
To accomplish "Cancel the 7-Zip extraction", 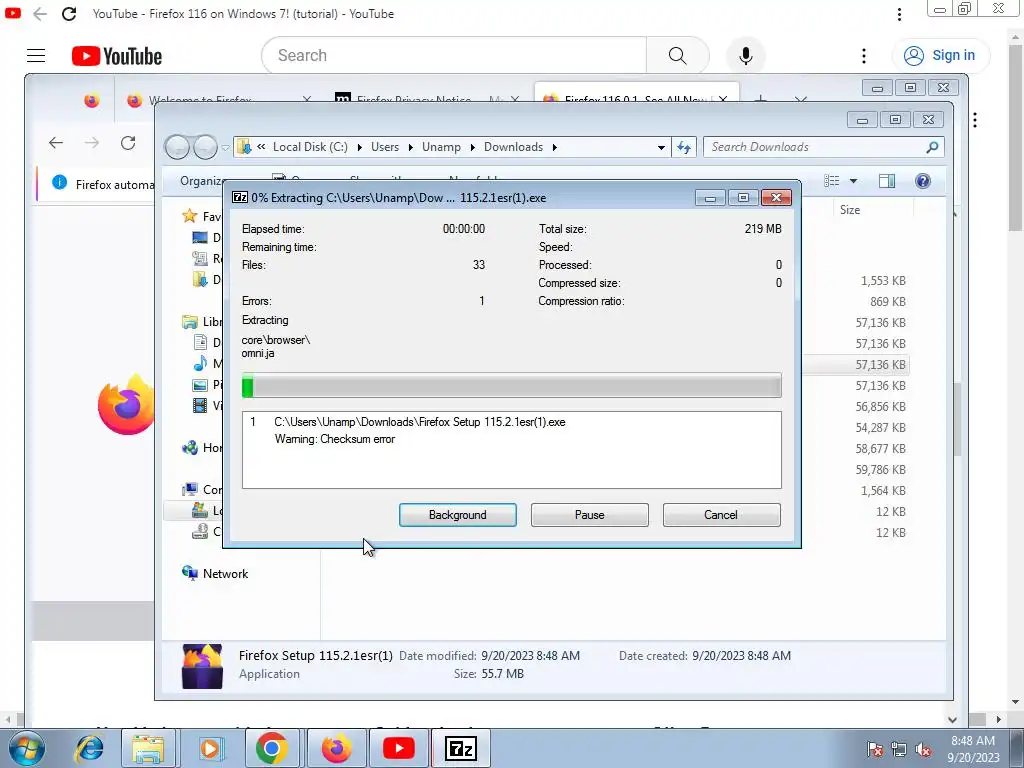I will click(x=721, y=515).
